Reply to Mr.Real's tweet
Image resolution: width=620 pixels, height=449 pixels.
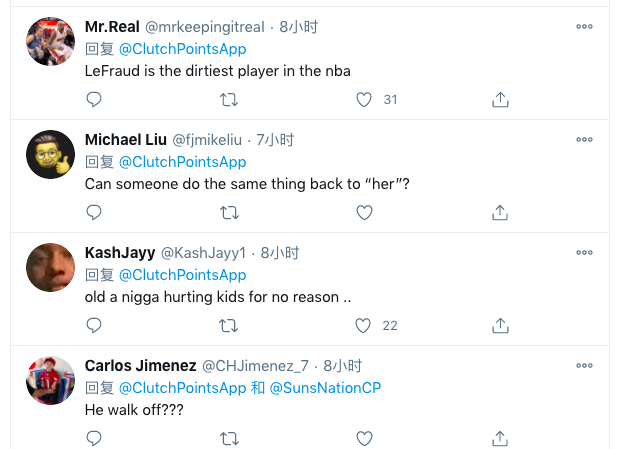[94, 99]
